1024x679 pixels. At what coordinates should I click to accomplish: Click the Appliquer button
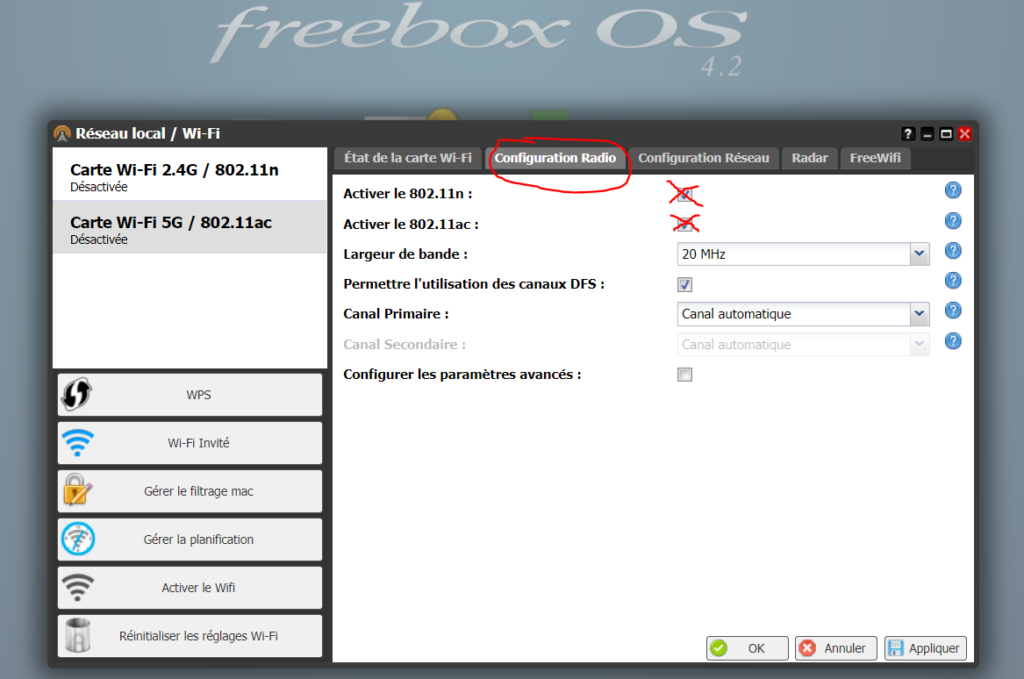(x=925, y=648)
